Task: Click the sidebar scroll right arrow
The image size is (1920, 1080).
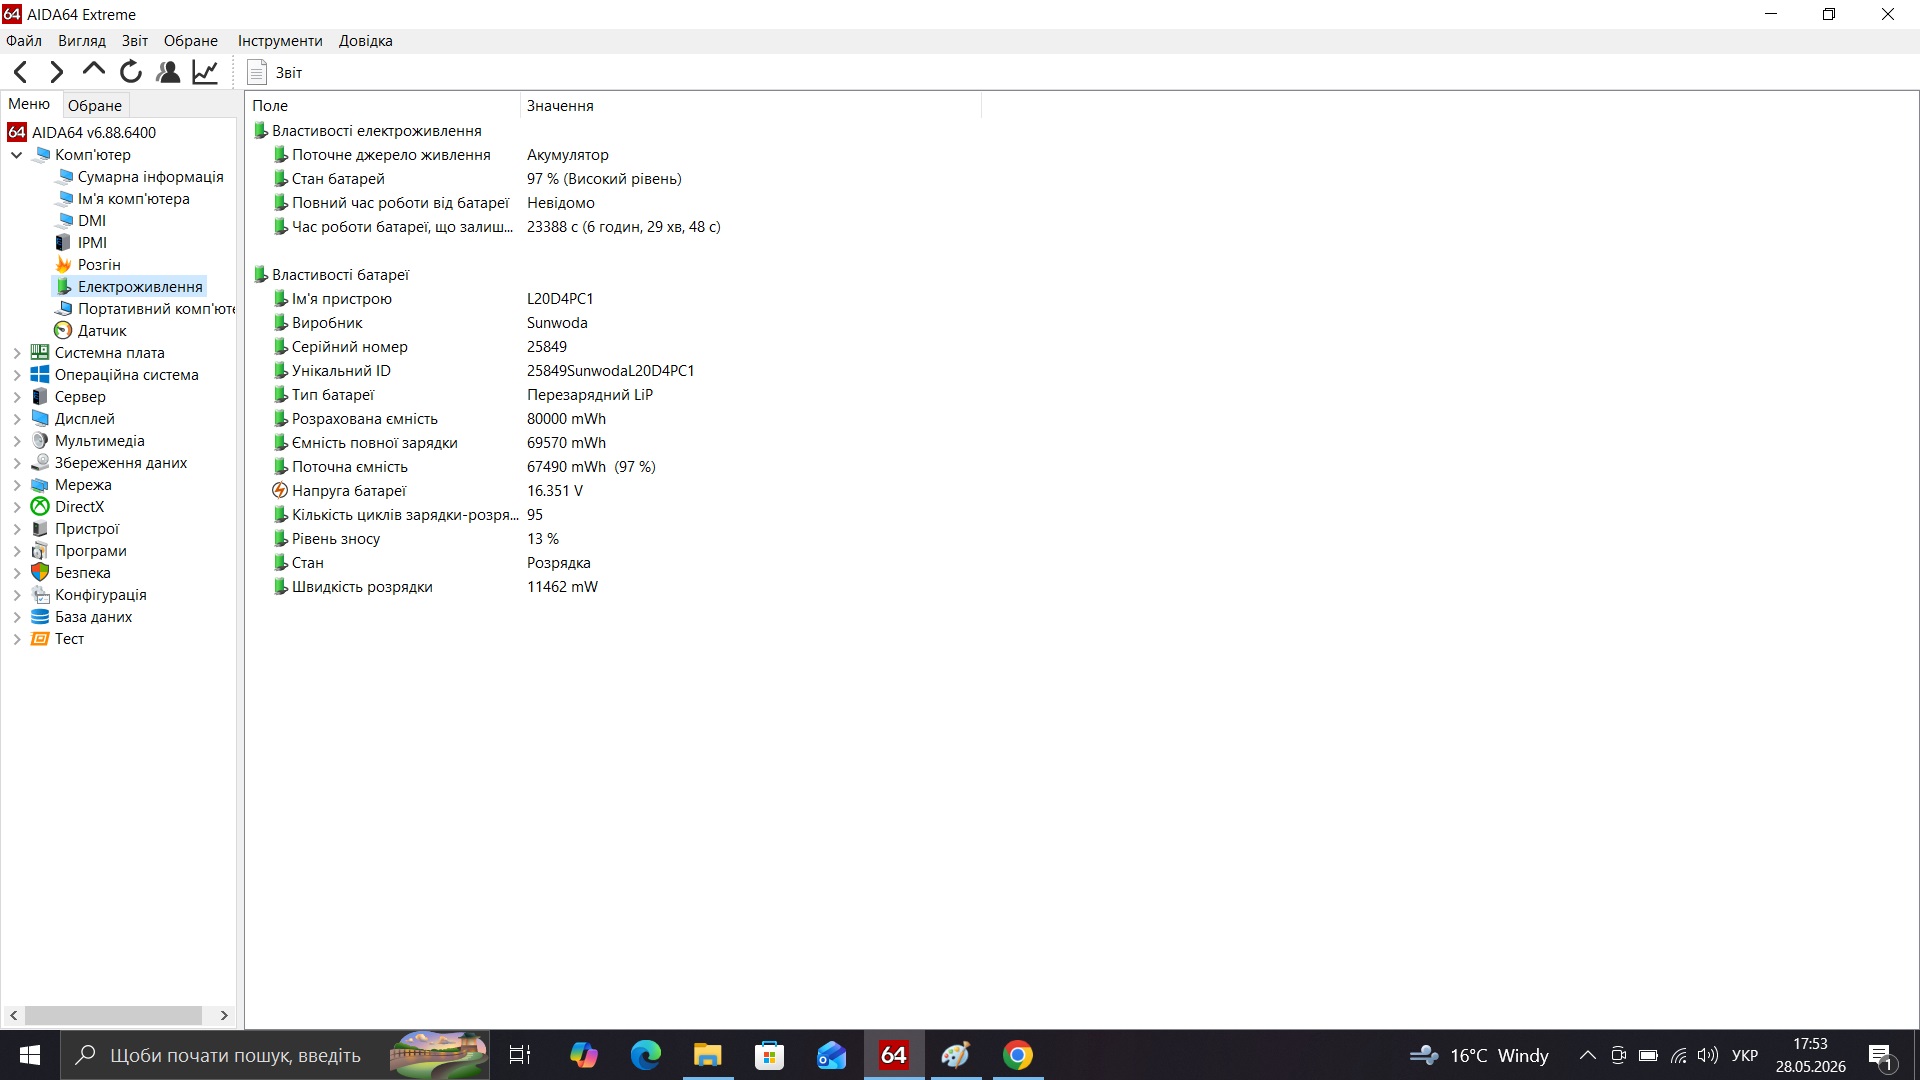Action: [224, 1015]
